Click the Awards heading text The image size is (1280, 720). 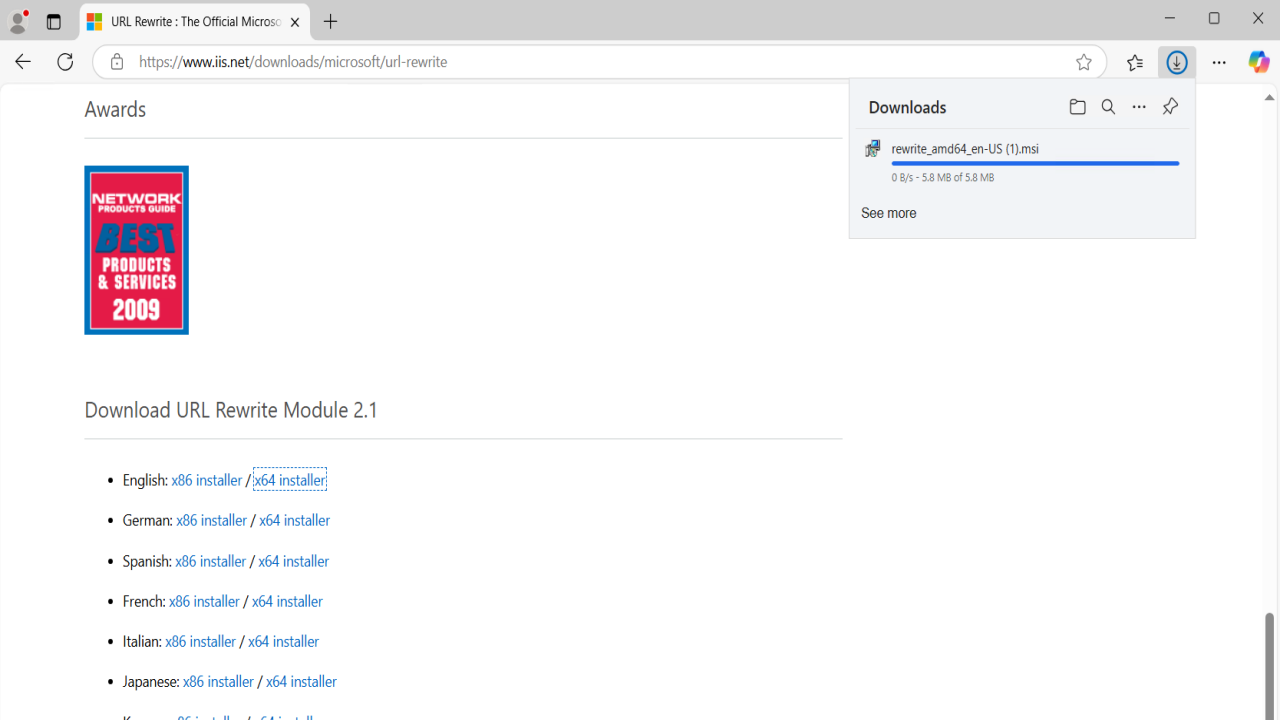tap(115, 109)
